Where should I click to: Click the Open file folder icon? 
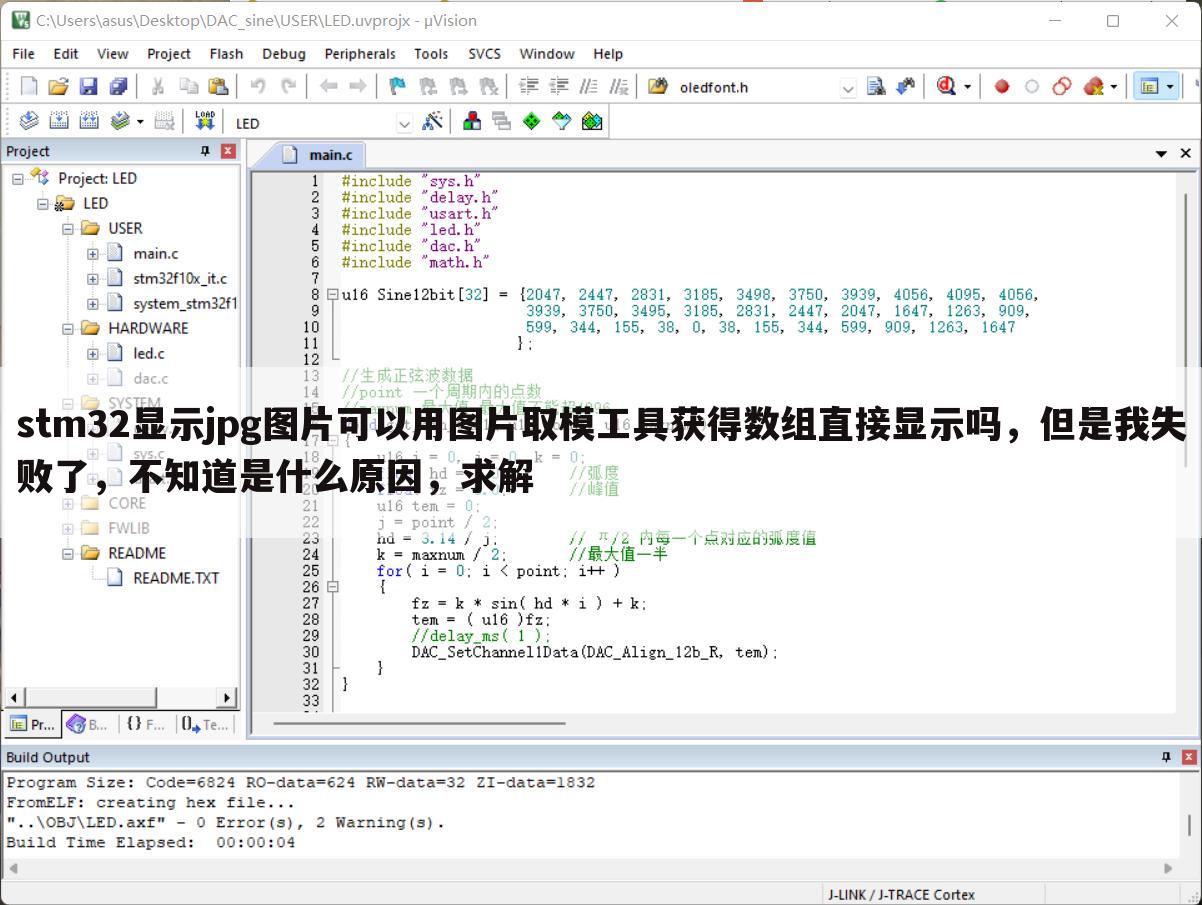pos(59,87)
